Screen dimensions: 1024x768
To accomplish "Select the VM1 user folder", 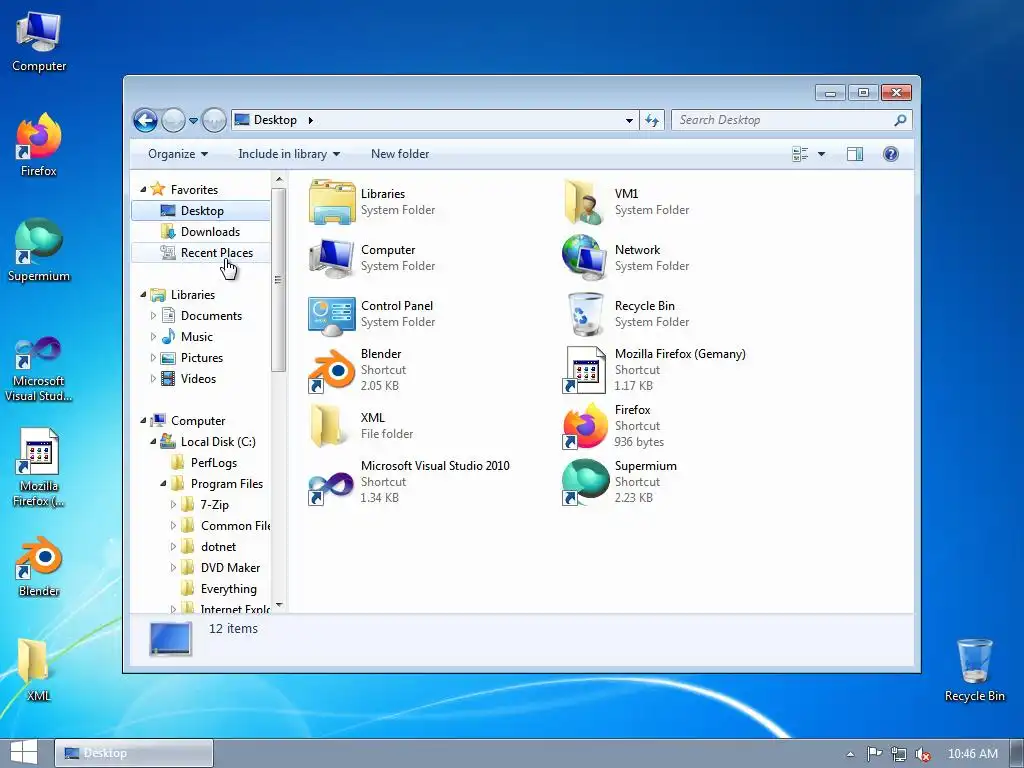I will [626, 202].
